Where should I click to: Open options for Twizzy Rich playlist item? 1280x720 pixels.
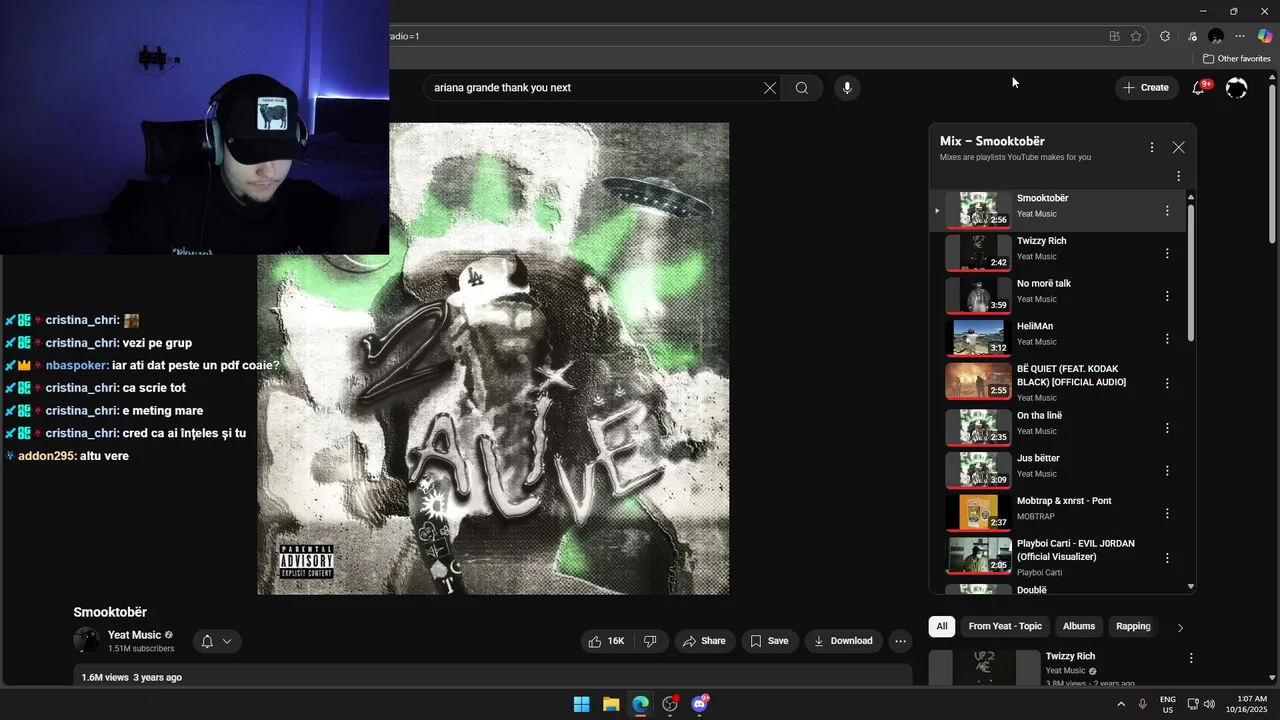point(1167,254)
